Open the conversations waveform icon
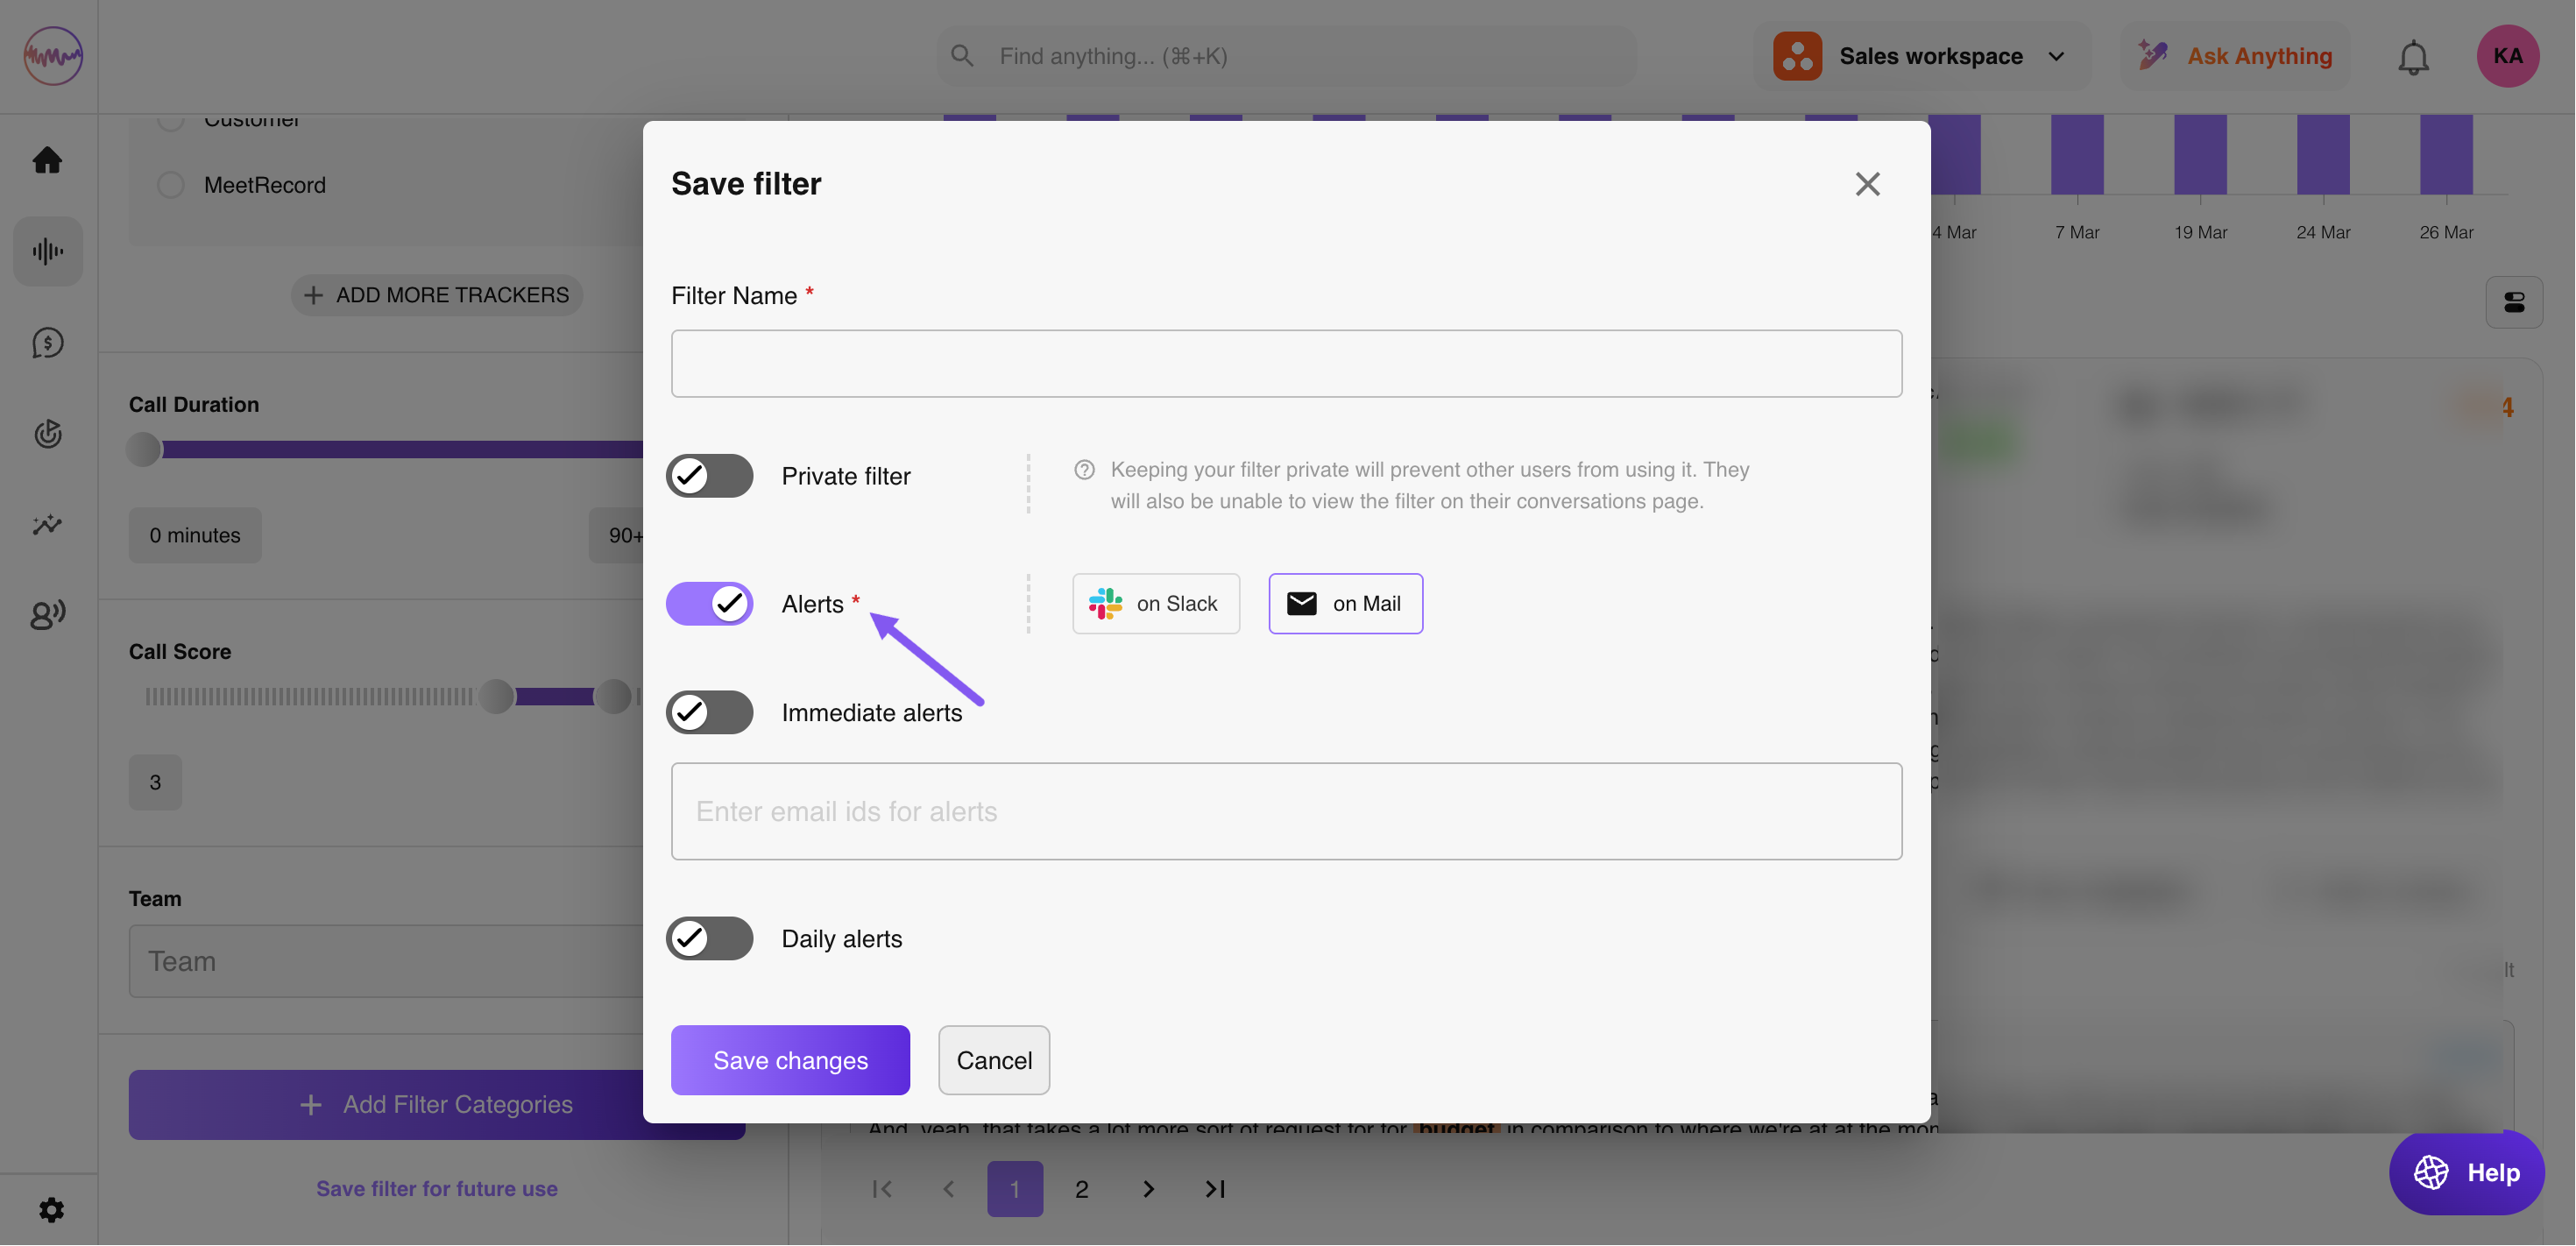Image resolution: width=2576 pixels, height=1246 pixels. click(47, 251)
